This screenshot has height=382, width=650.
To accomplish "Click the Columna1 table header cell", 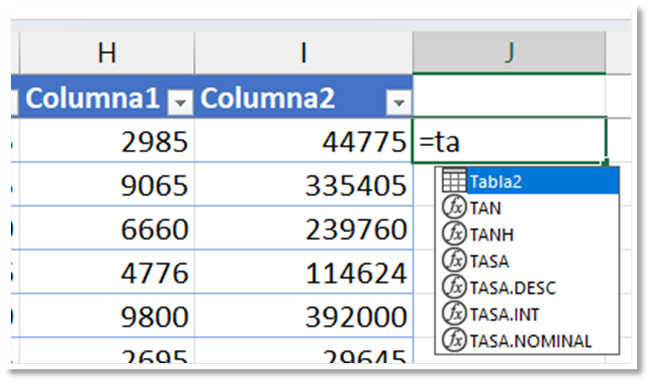I will point(107,97).
